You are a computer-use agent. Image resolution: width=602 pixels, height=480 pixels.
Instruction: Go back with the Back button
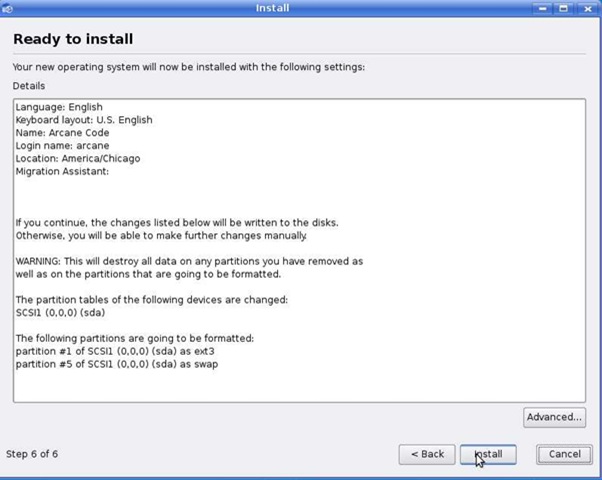pyautogui.click(x=427, y=454)
